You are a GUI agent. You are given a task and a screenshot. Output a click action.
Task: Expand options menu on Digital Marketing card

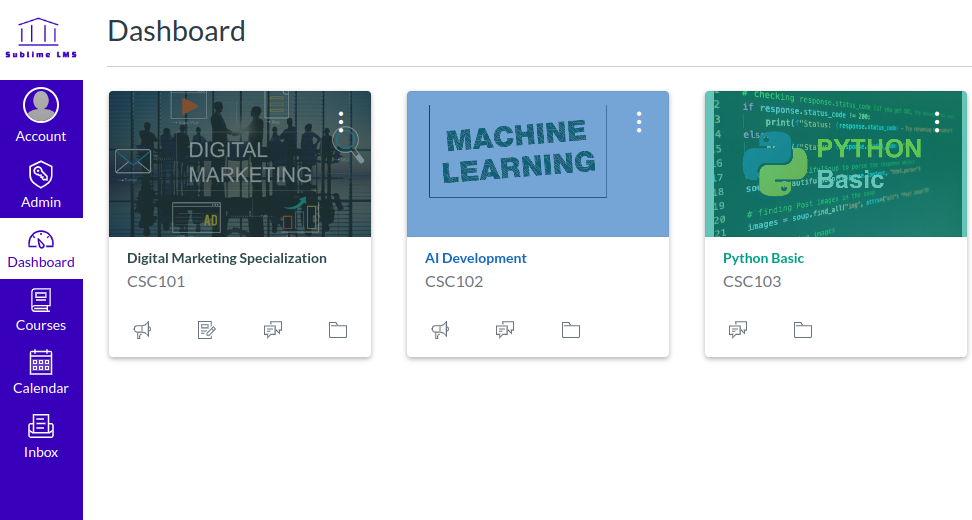tap(341, 122)
